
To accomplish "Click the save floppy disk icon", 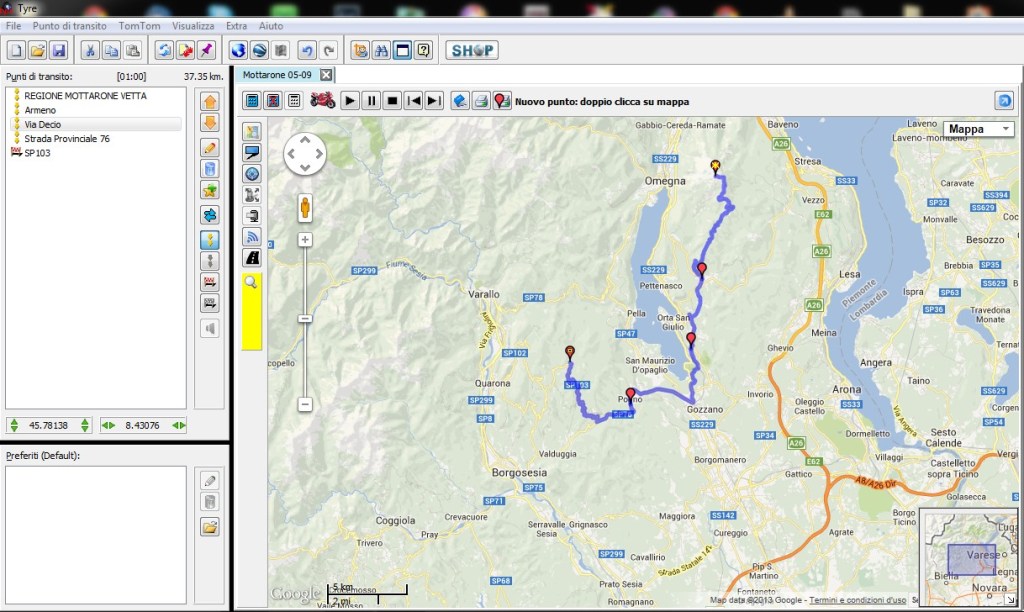I will coord(58,50).
